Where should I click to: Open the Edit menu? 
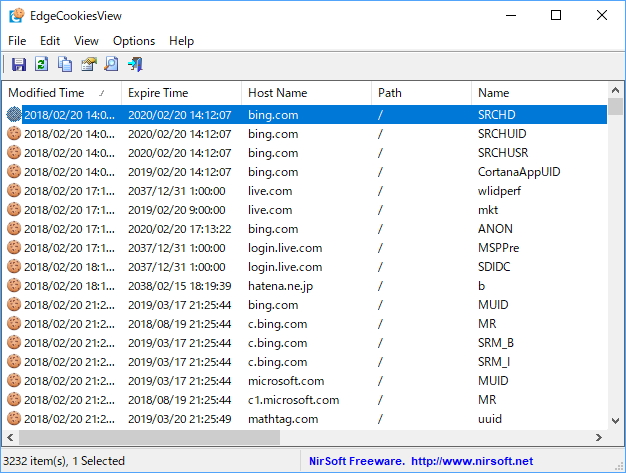pos(50,41)
